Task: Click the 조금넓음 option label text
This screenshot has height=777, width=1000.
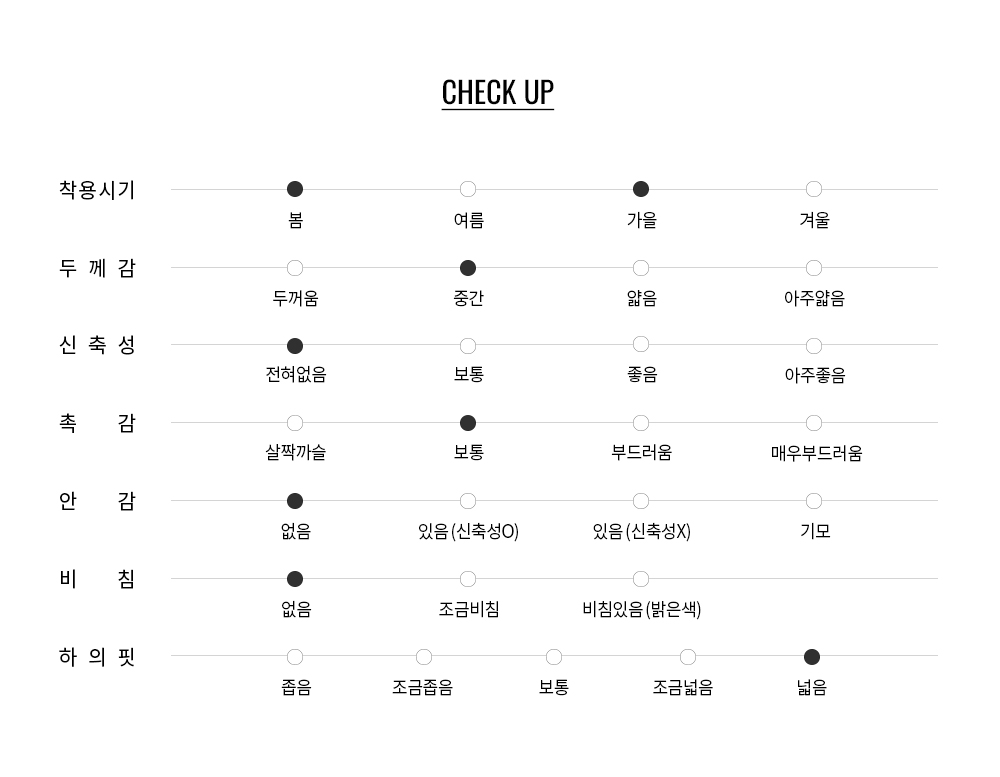Action: [x=683, y=688]
